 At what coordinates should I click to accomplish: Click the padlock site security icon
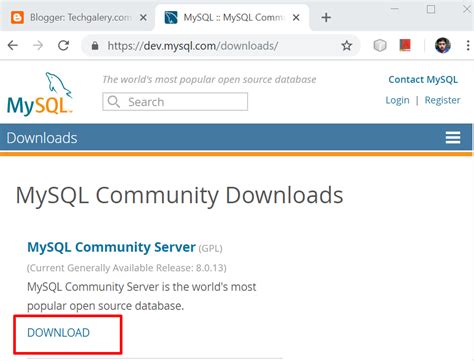[95, 46]
